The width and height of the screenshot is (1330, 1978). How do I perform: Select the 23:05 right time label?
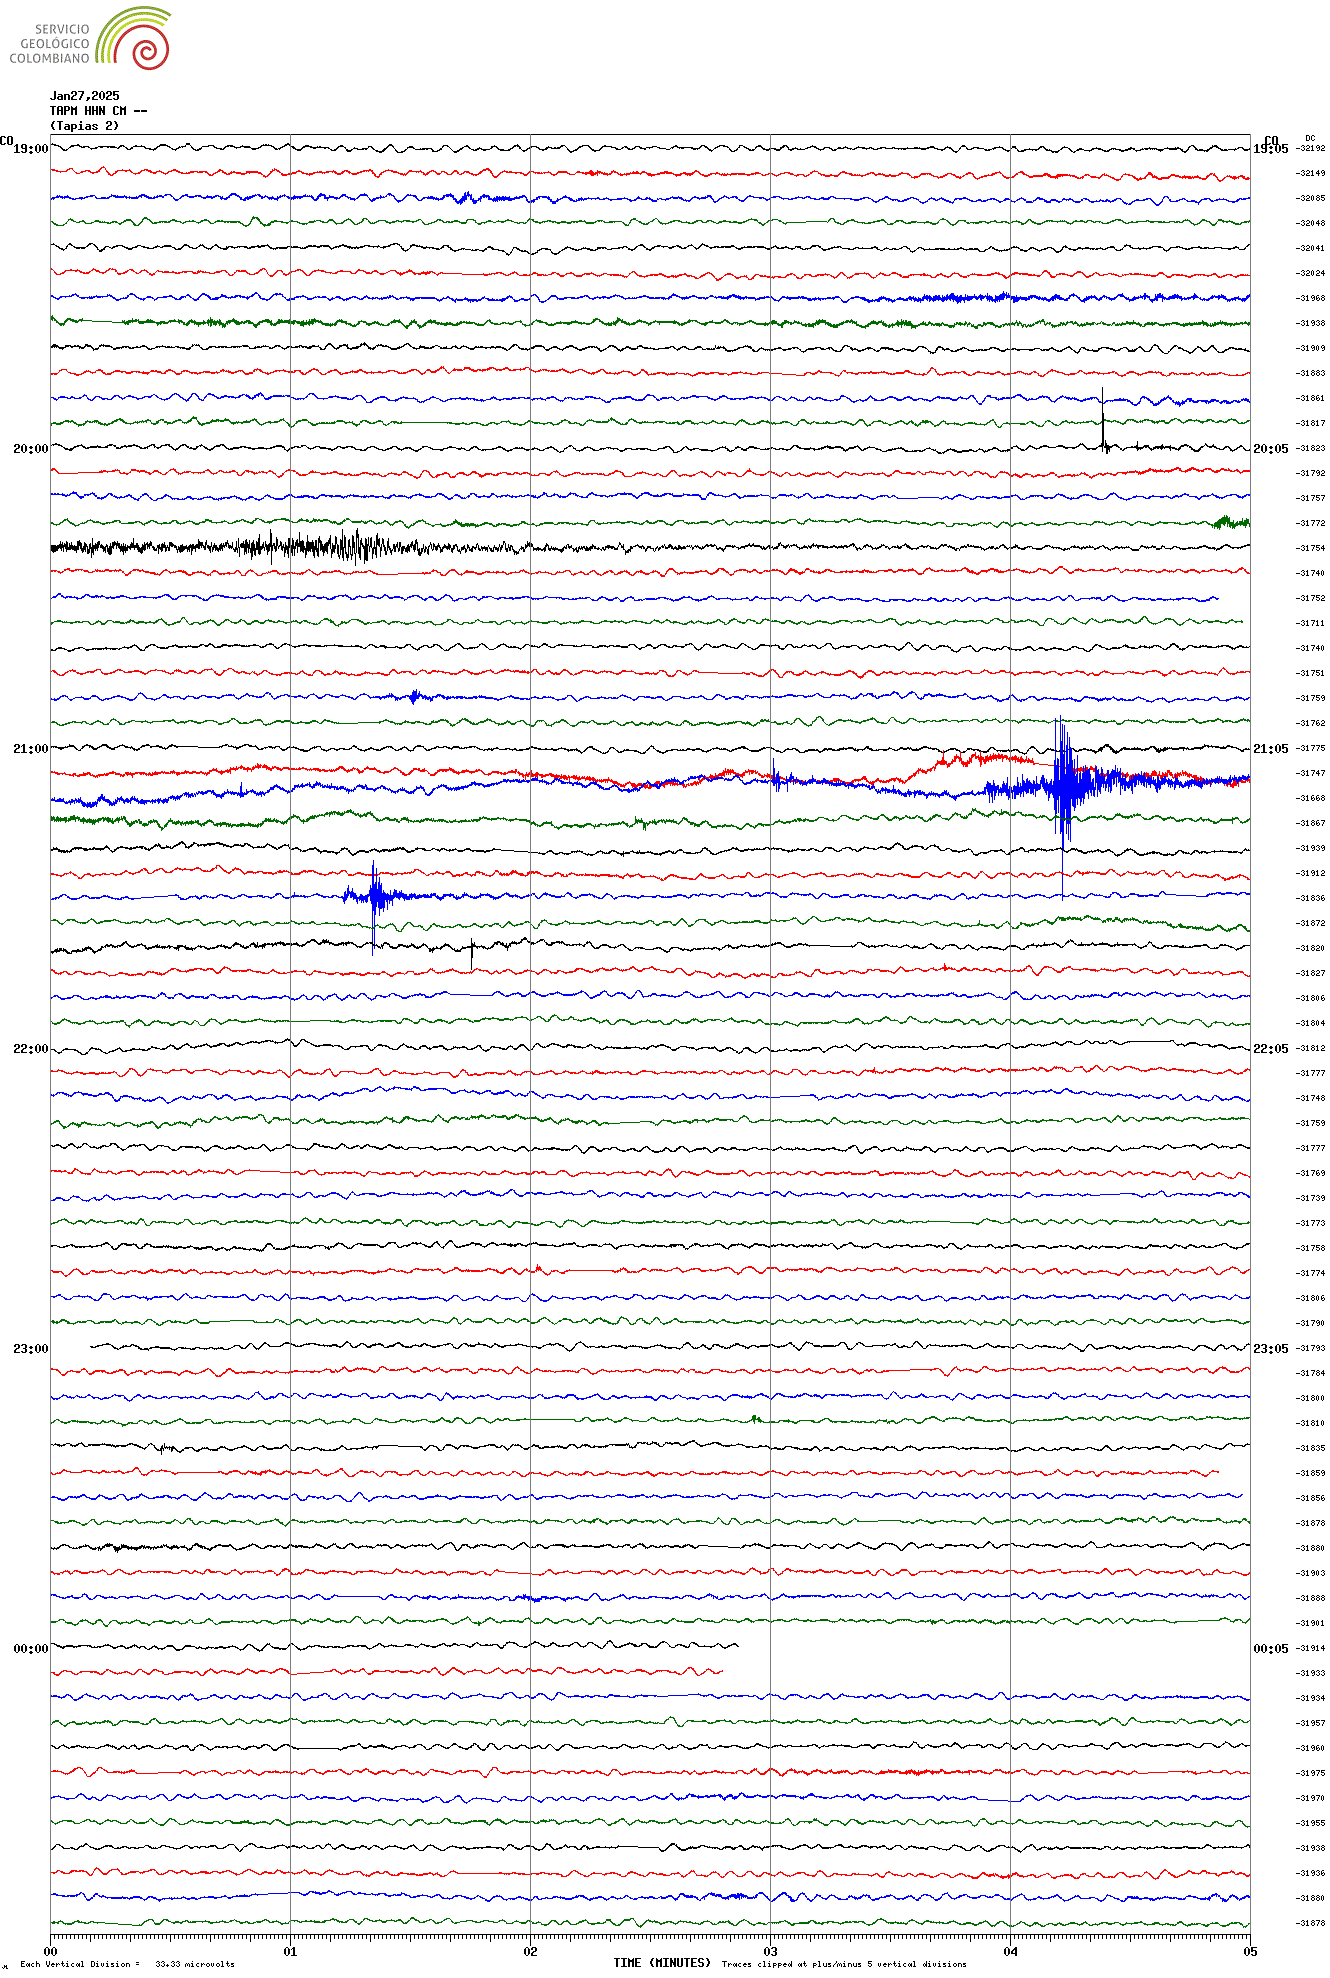click(1270, 1349)
